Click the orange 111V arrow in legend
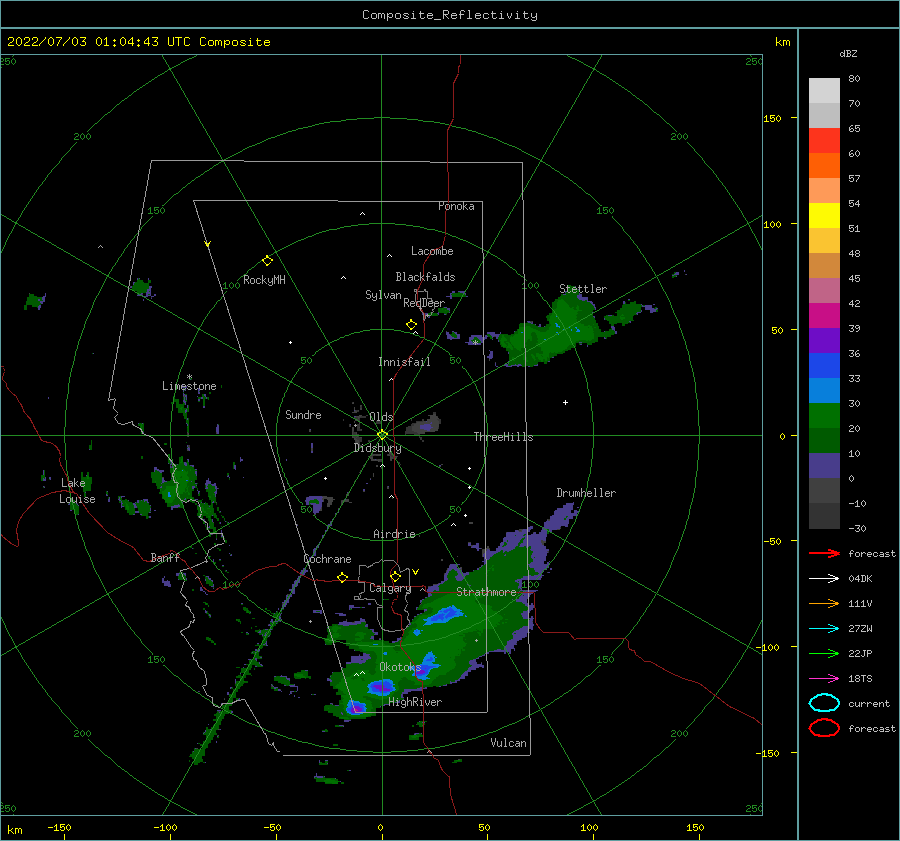Viewport: 900px width, 841px height. [x=824, y=603]
